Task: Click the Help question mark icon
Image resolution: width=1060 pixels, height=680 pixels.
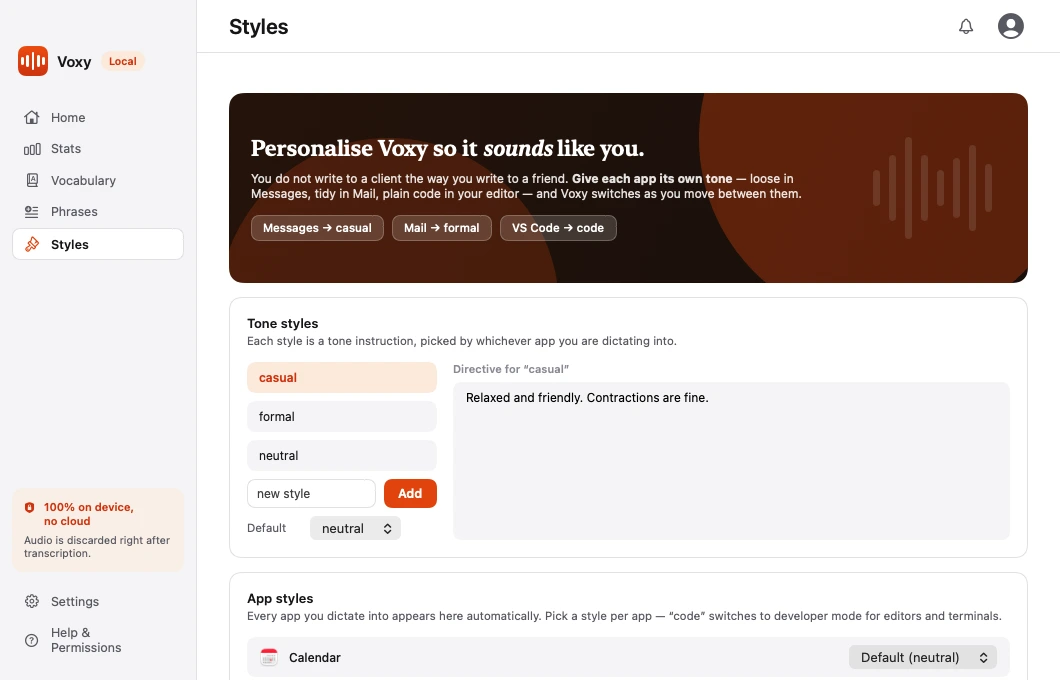Action: [32, 640]
